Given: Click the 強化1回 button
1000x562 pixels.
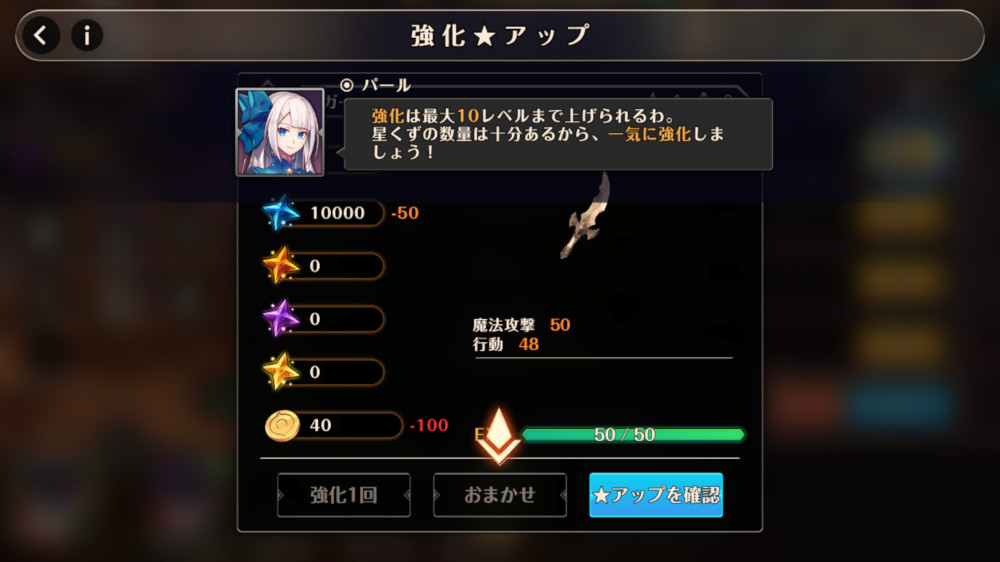Looking at the screenshot, I should 344,495.
